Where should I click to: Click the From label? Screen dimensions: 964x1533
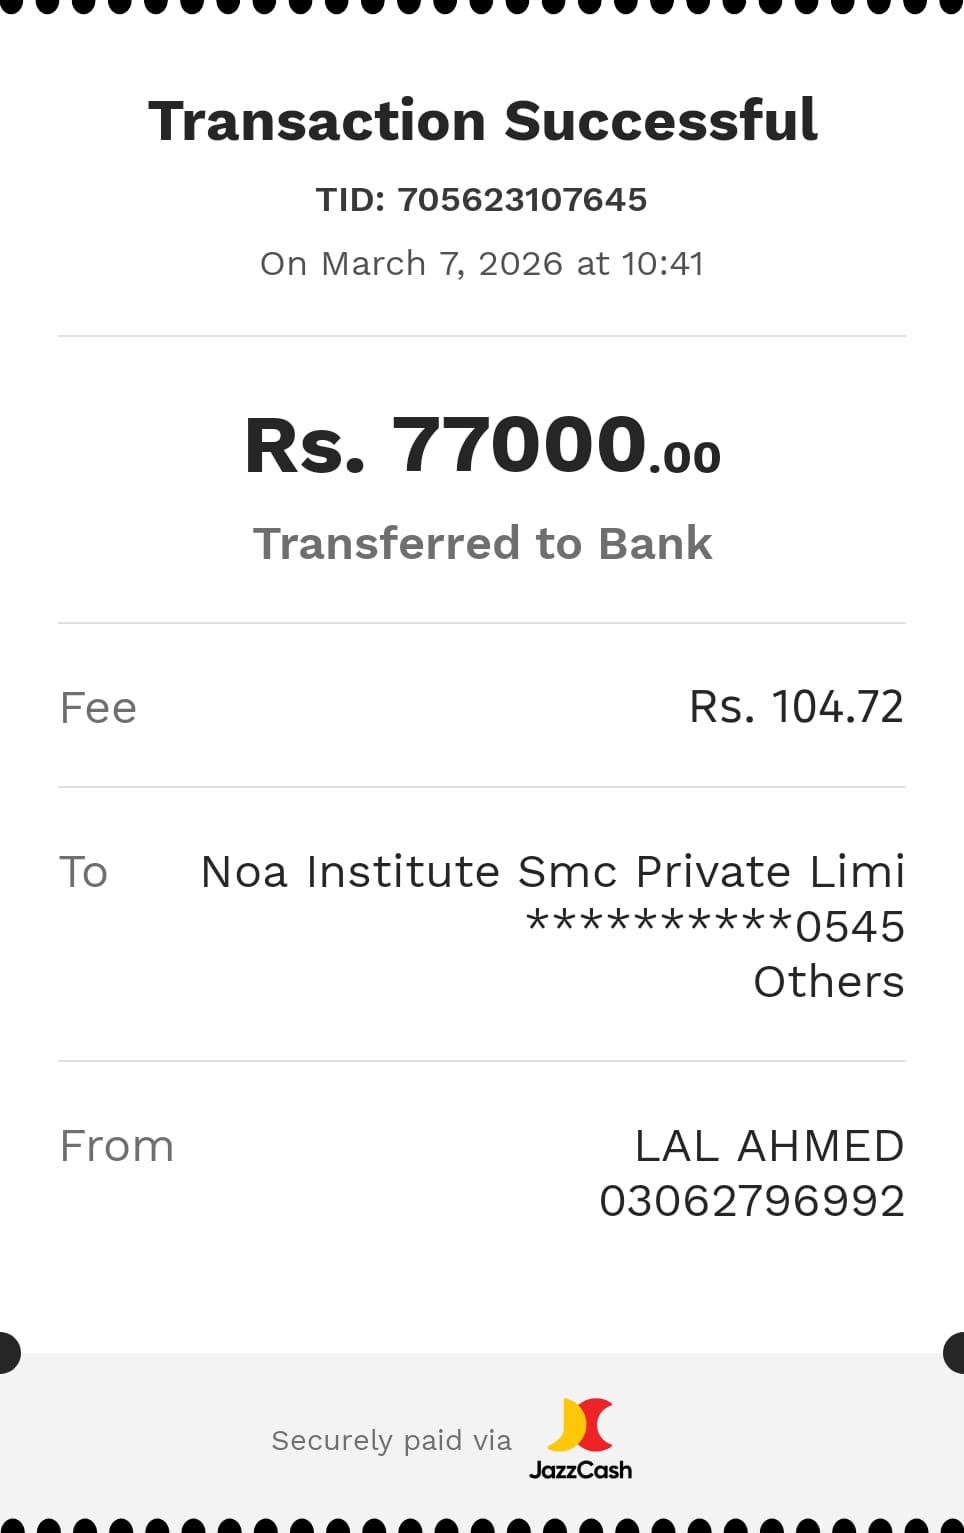[117, 1146]
